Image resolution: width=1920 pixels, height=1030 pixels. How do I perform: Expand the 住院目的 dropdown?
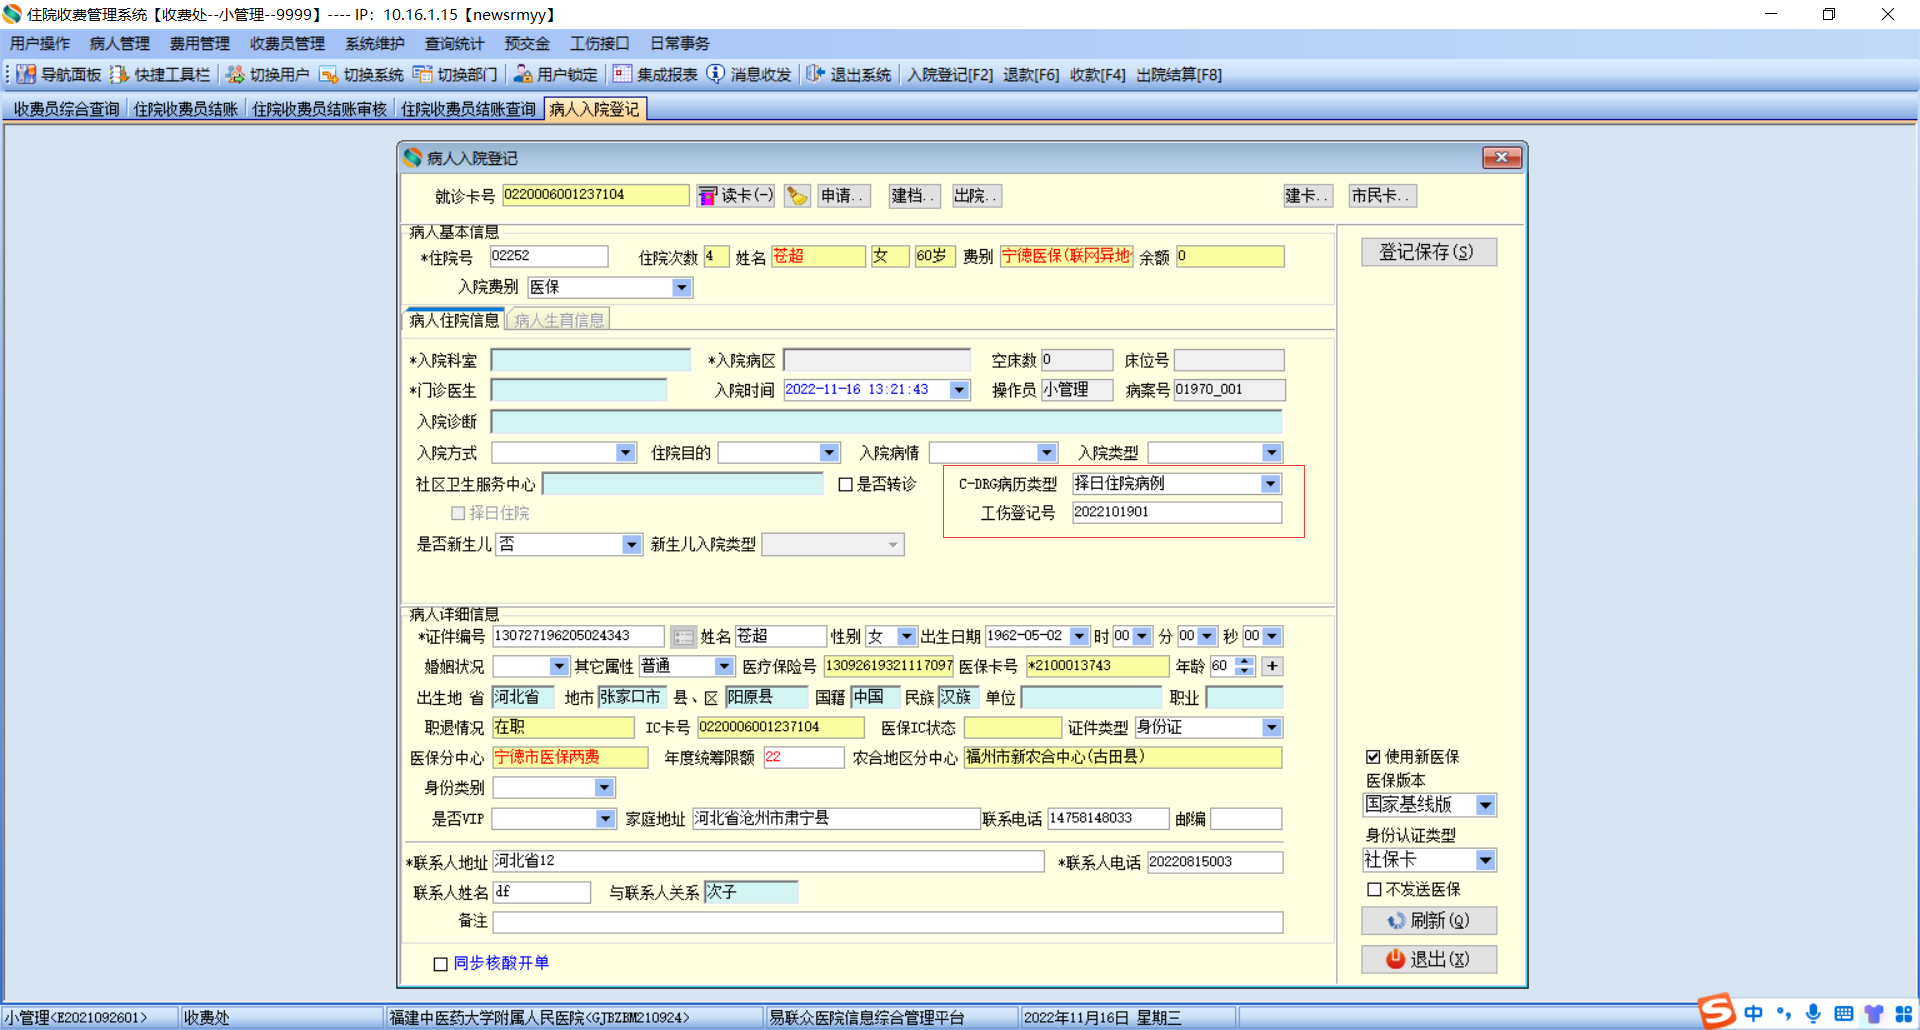pyautogui.click(x=829, y=453)
